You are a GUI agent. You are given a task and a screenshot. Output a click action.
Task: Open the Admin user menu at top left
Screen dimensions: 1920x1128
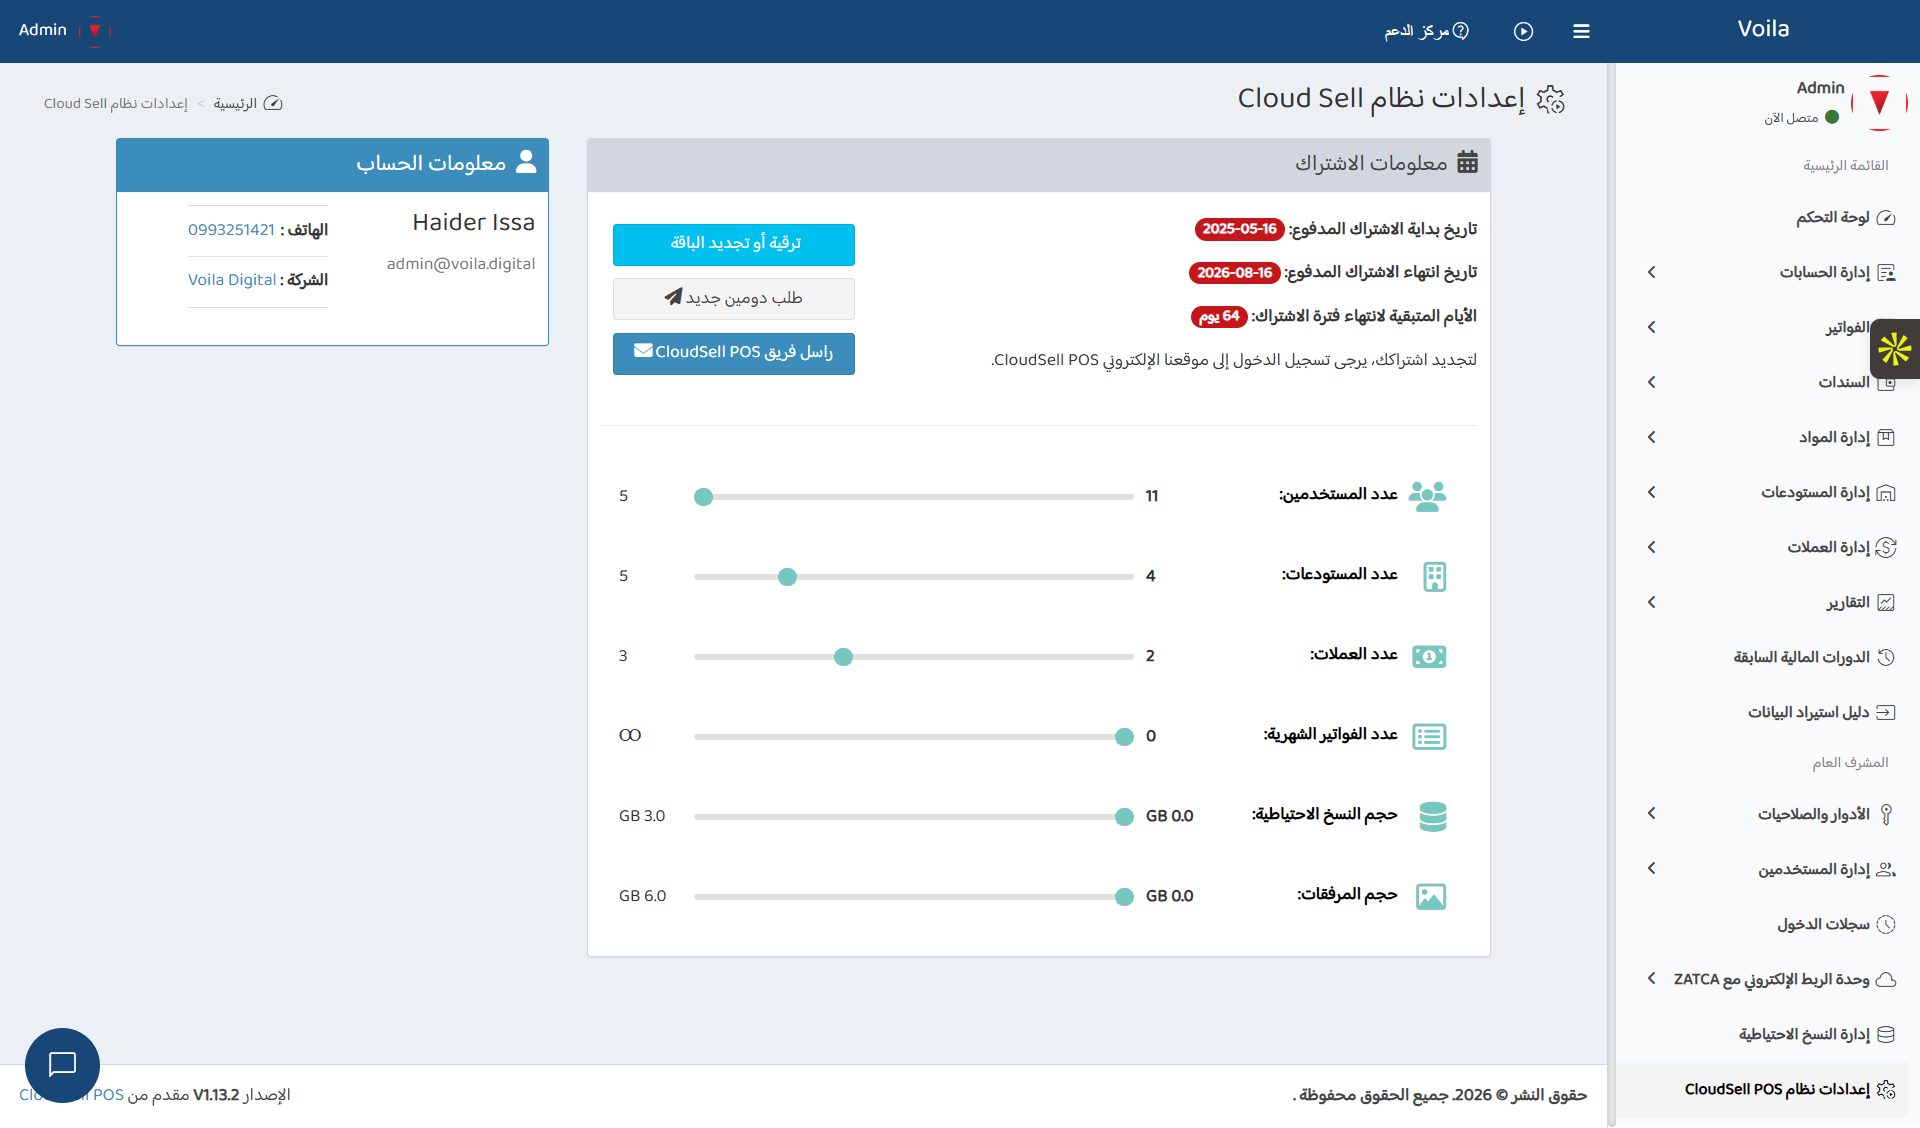(64, 30)
